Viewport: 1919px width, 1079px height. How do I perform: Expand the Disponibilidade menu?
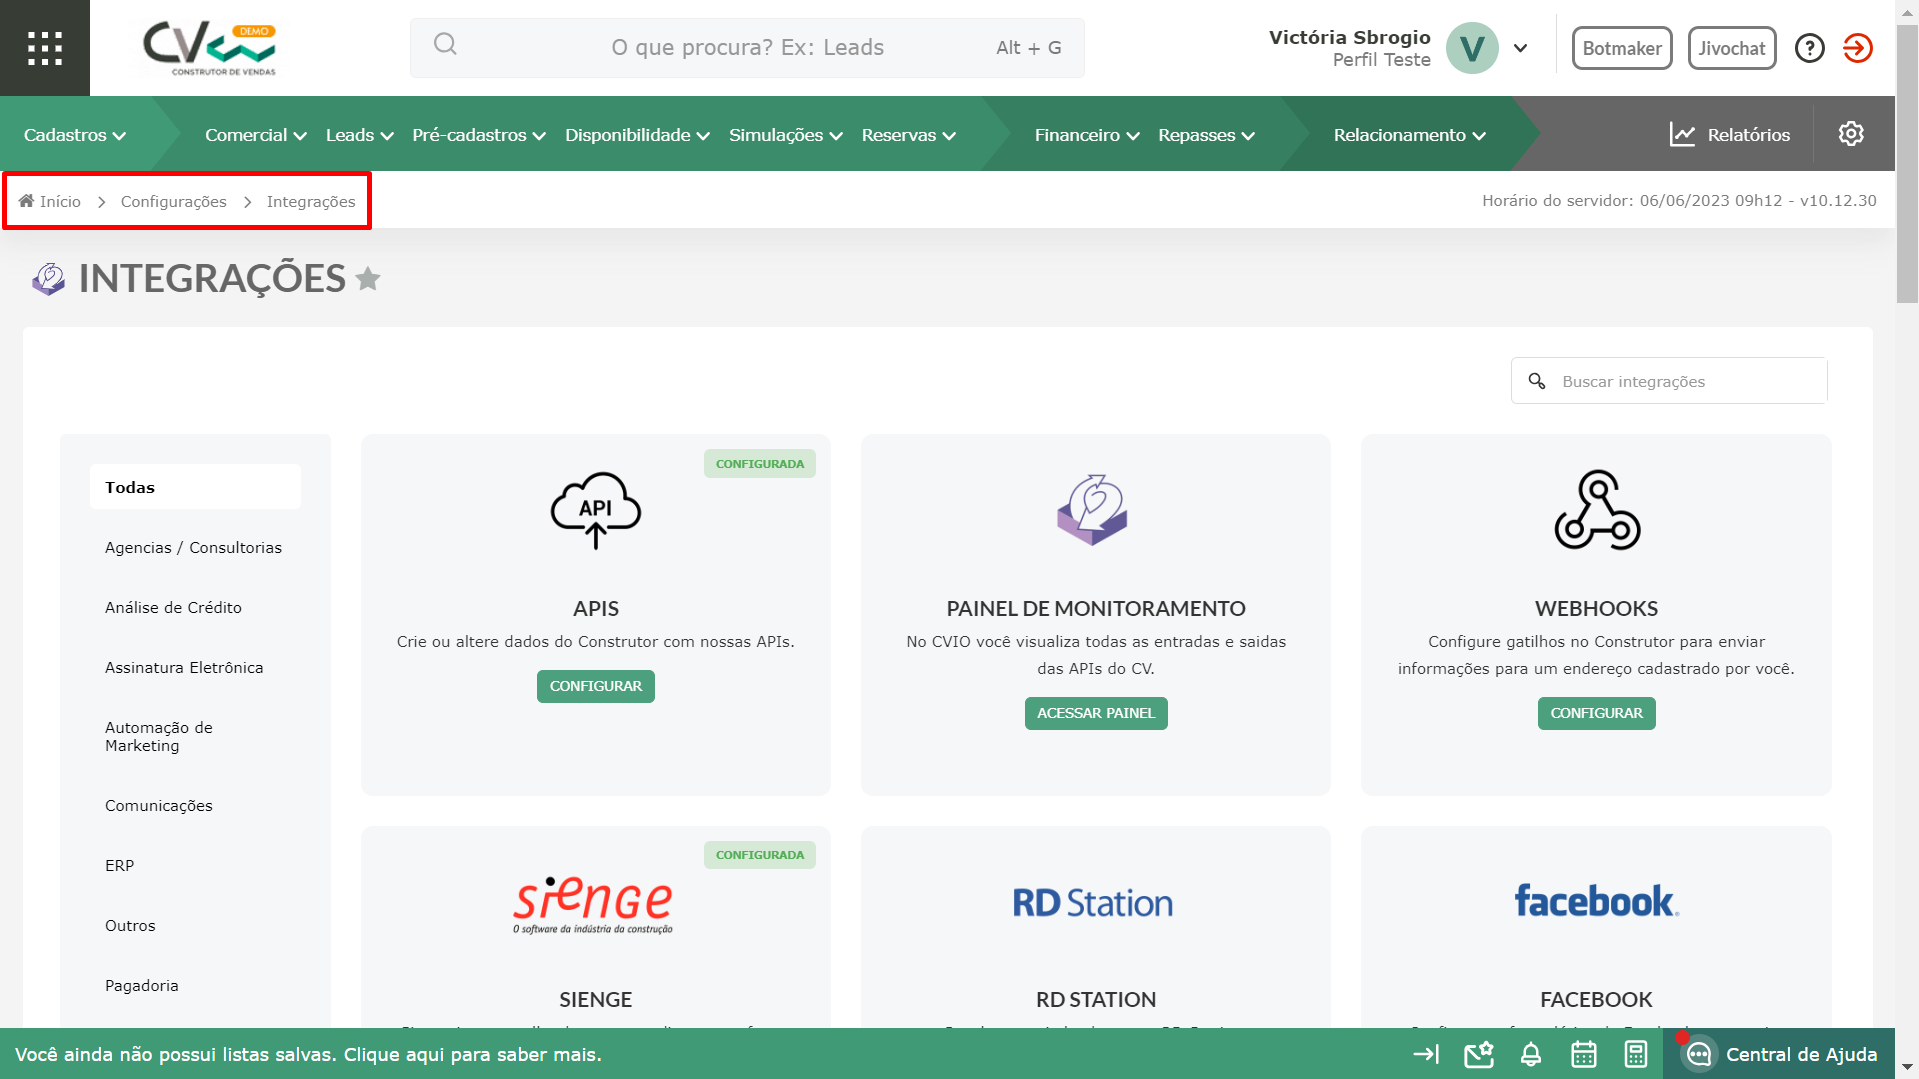coord(638,135)
